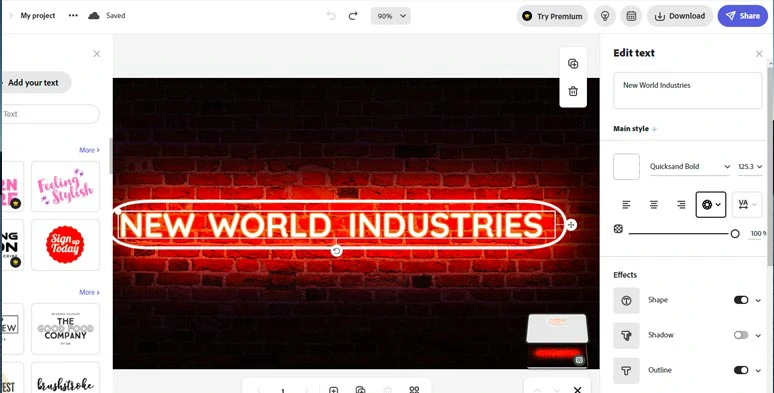Click the Share button
This screenshot has width=774, height=393.
pyautogui.click(x=742, y=16)
